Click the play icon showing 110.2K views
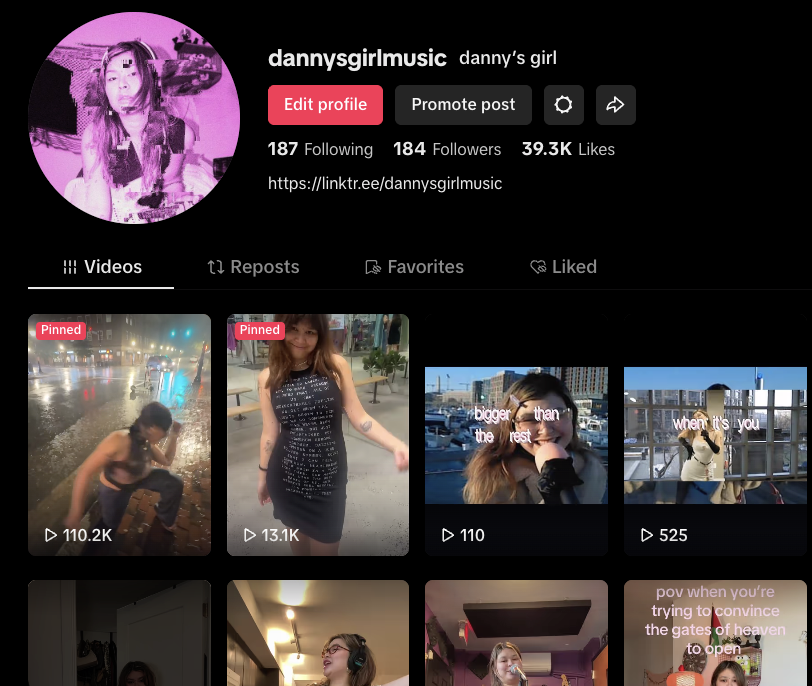The height and width of the screenshot is (686, 812). (51, 535)
